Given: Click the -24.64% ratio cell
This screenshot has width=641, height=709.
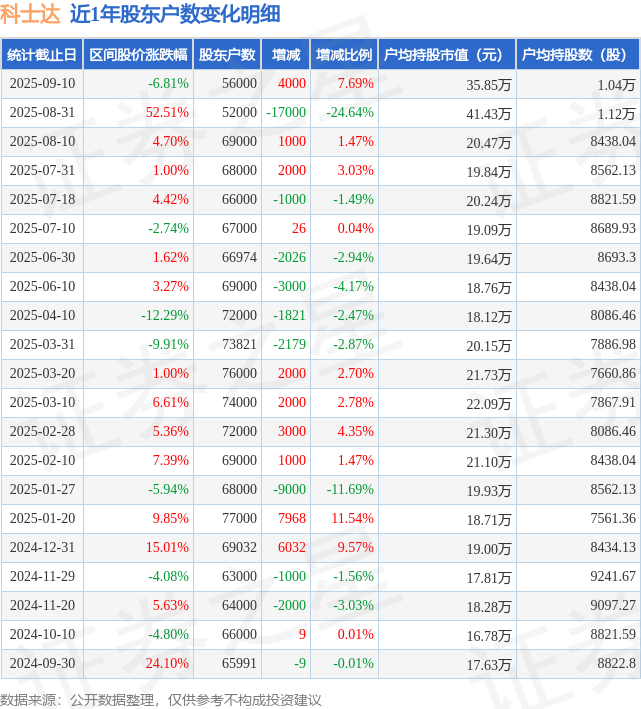Looking at the screenshot, I should tap(350, 113).
